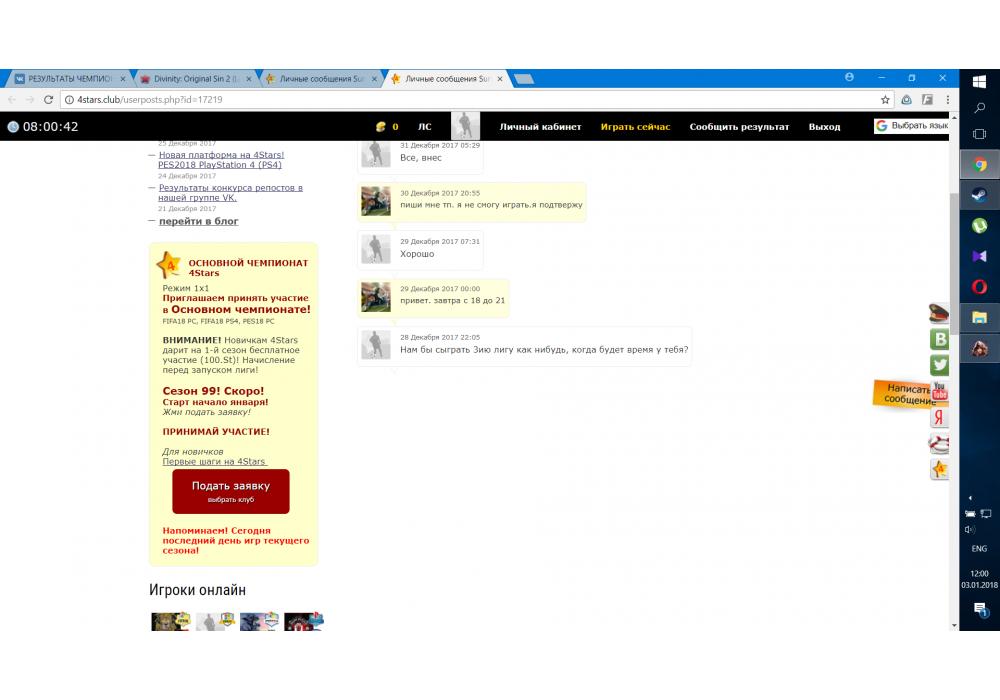Open Steam from the taskbar
Image resolution: width=1000 pixels, height=700 pixels.
(x=980, y=196)
